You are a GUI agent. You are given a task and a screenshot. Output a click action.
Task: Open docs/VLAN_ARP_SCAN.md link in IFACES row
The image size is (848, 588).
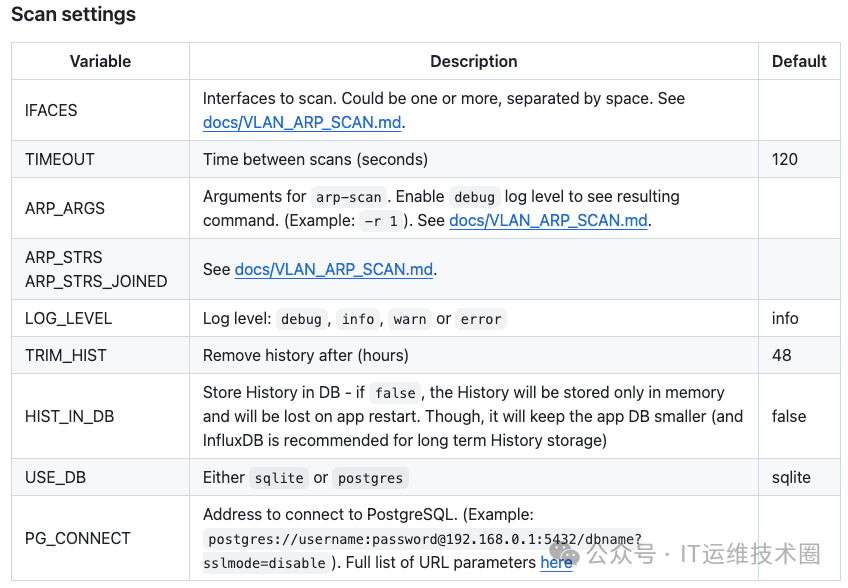click(302, 123)
